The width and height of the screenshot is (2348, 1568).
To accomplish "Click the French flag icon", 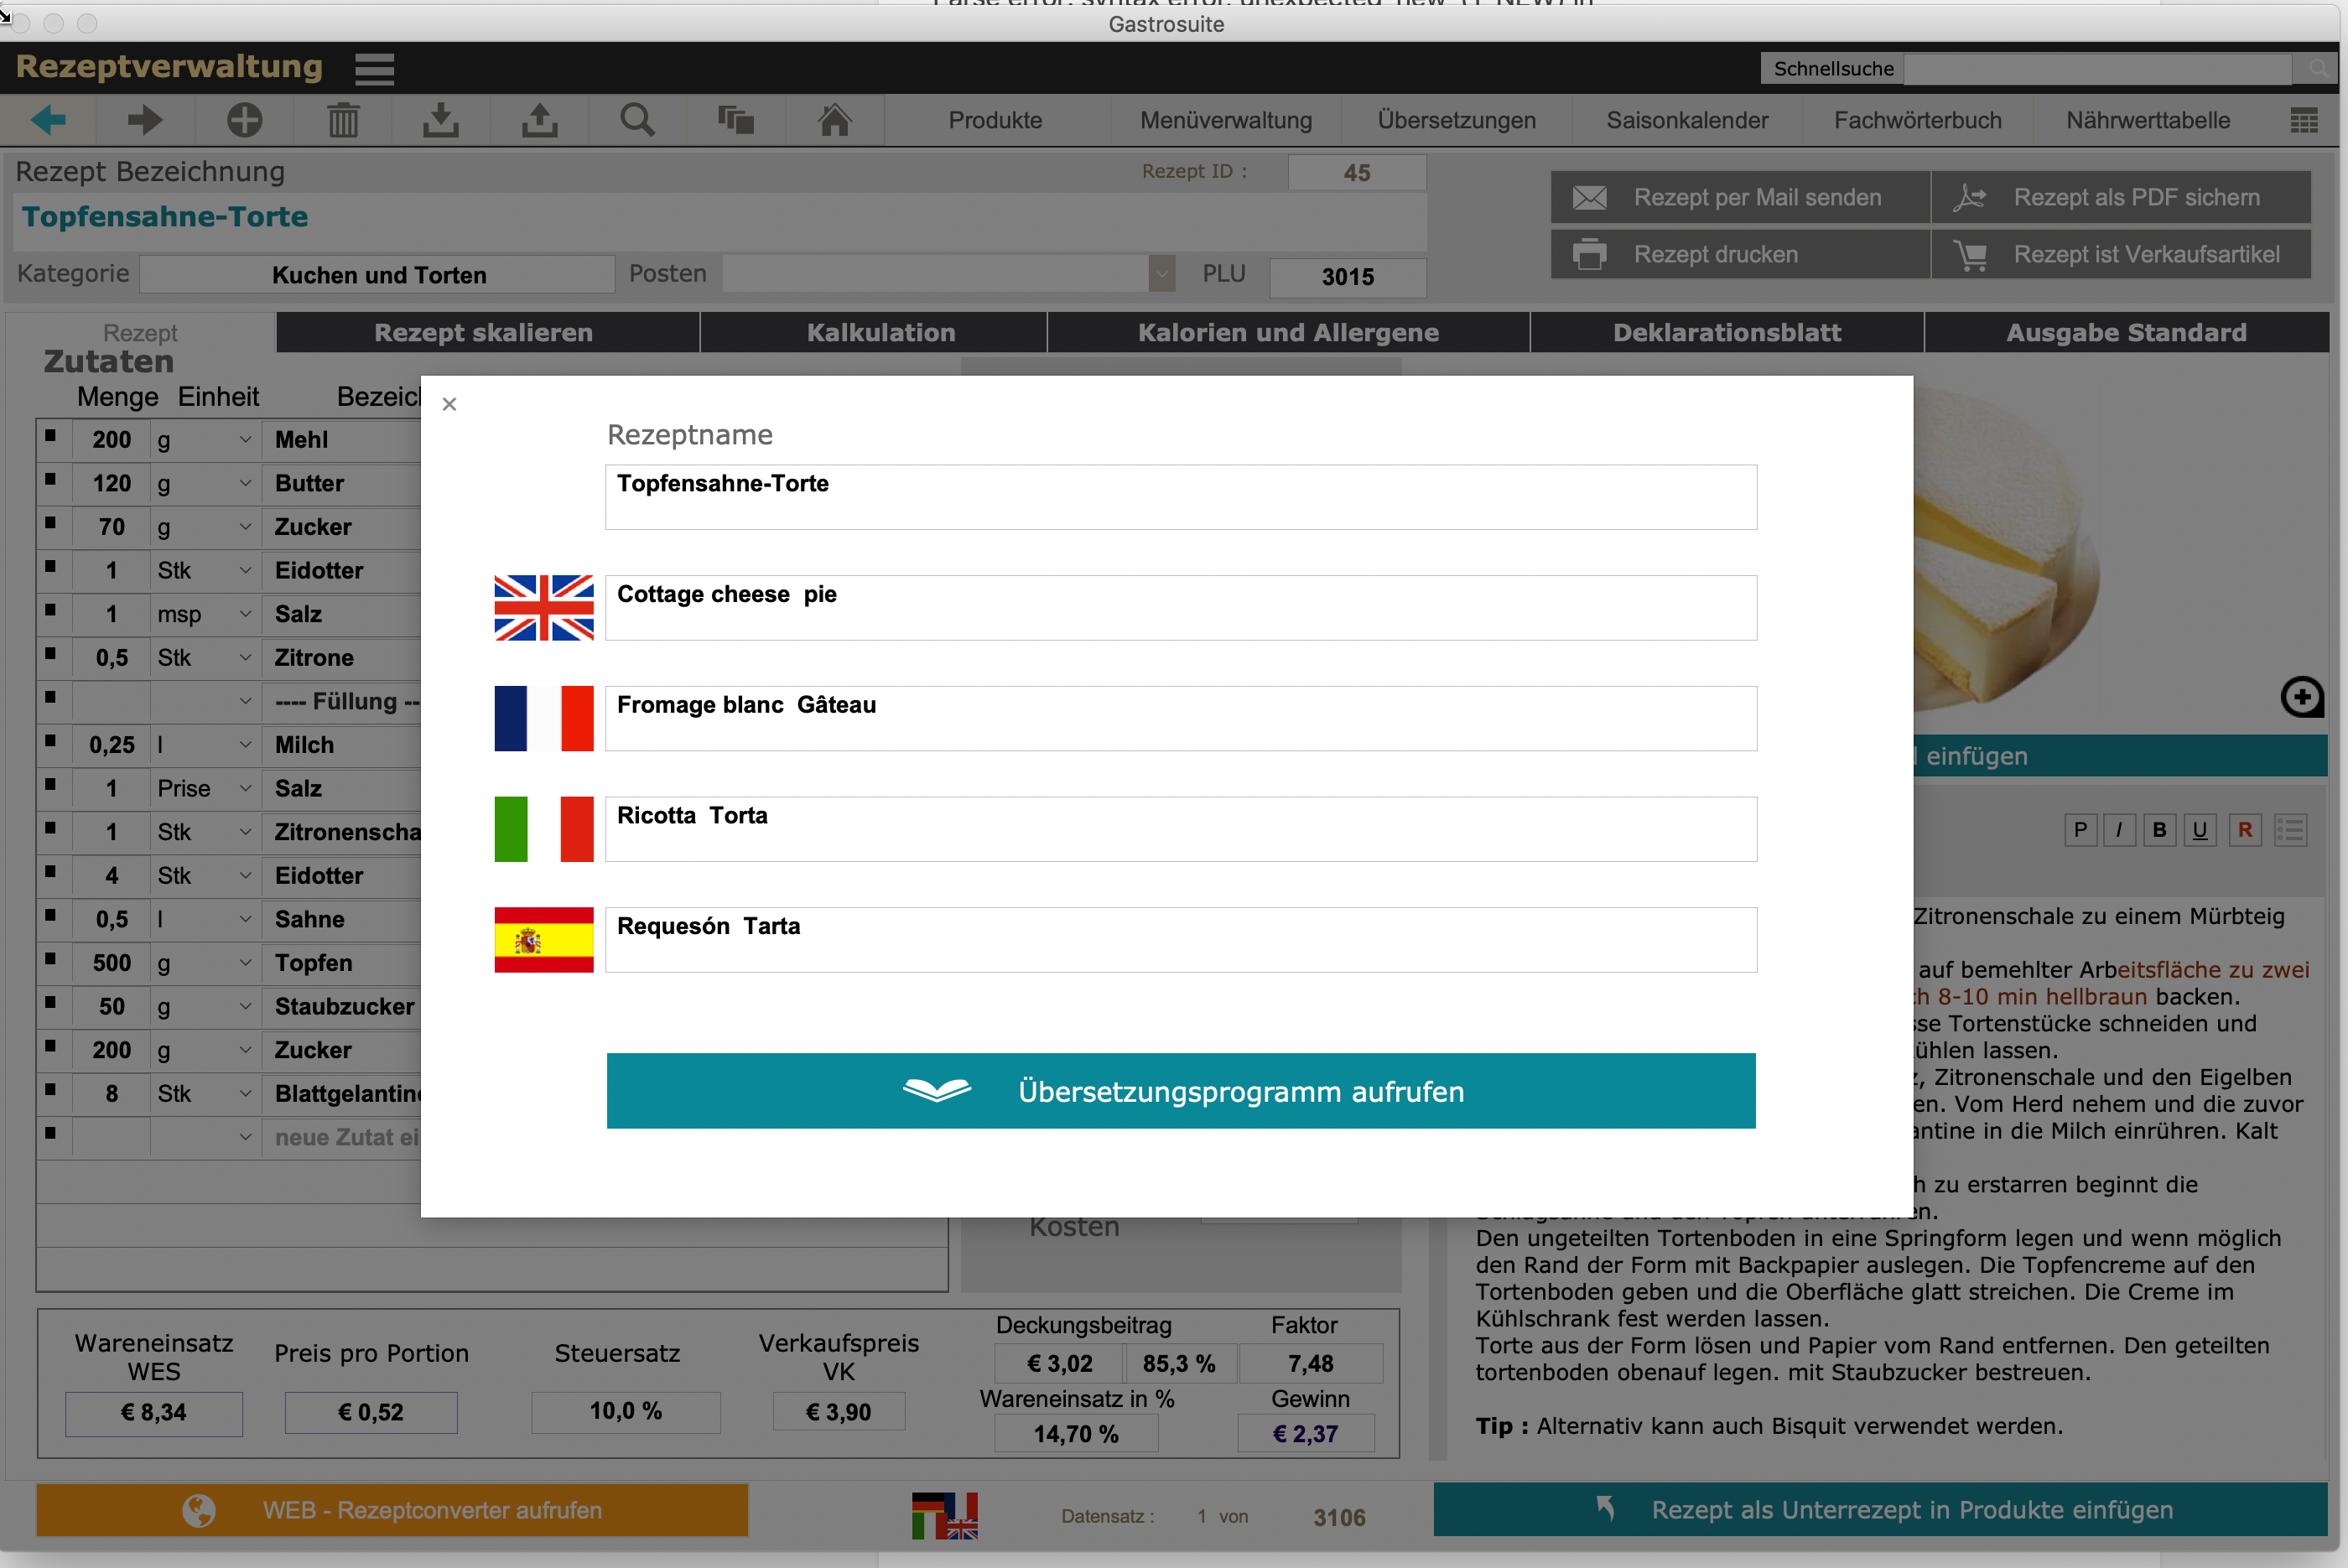I will [543, 718].
